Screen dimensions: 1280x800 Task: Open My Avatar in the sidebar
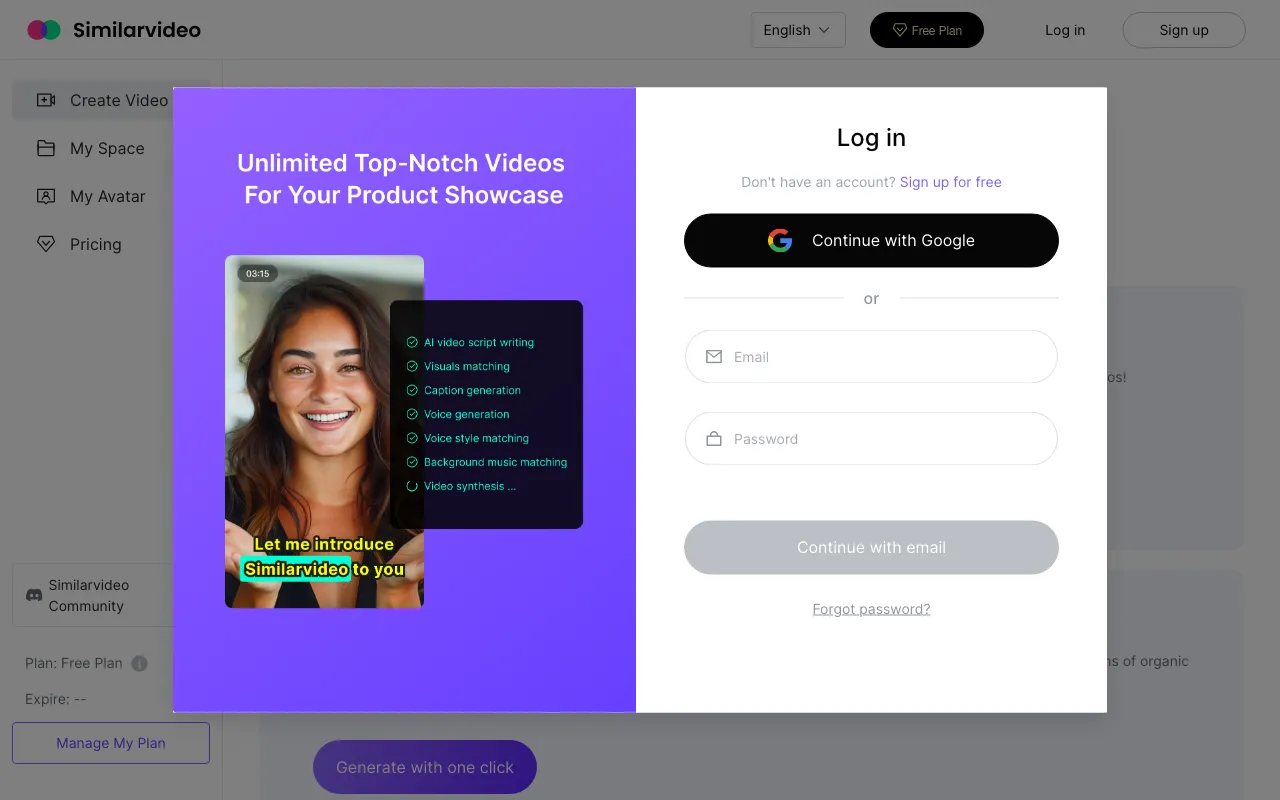pyautogui.click(x=111, y=196)
